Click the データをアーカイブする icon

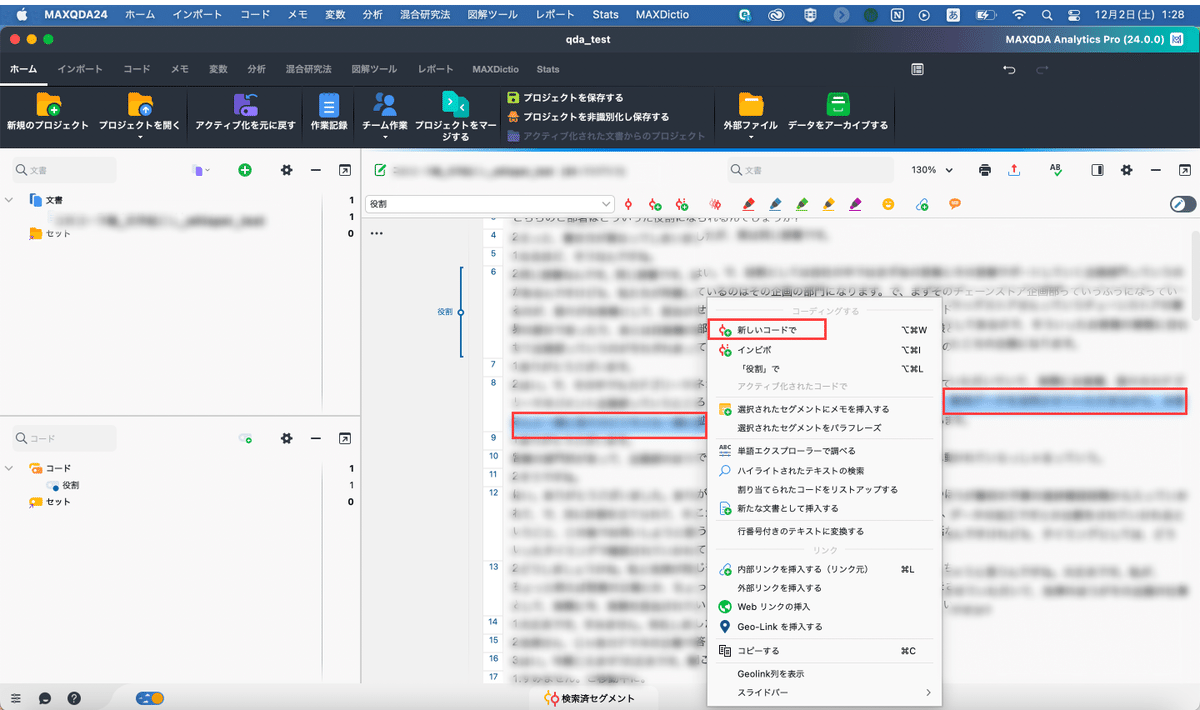pos(838,105)
